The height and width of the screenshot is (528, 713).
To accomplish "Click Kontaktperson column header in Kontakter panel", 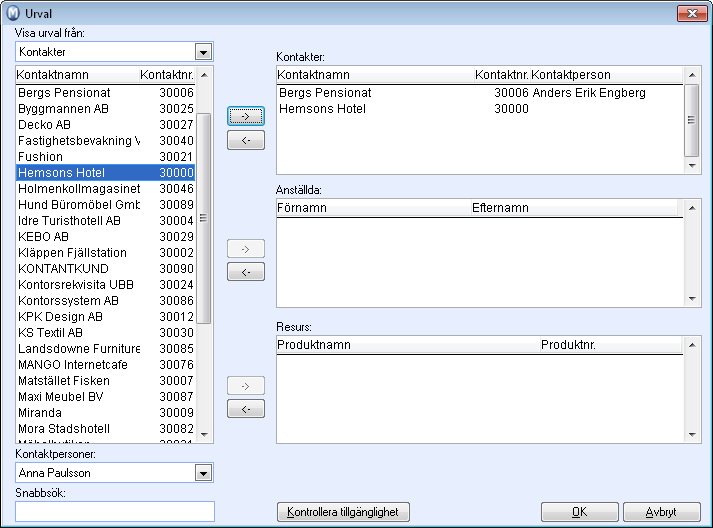I will [606, 75].
